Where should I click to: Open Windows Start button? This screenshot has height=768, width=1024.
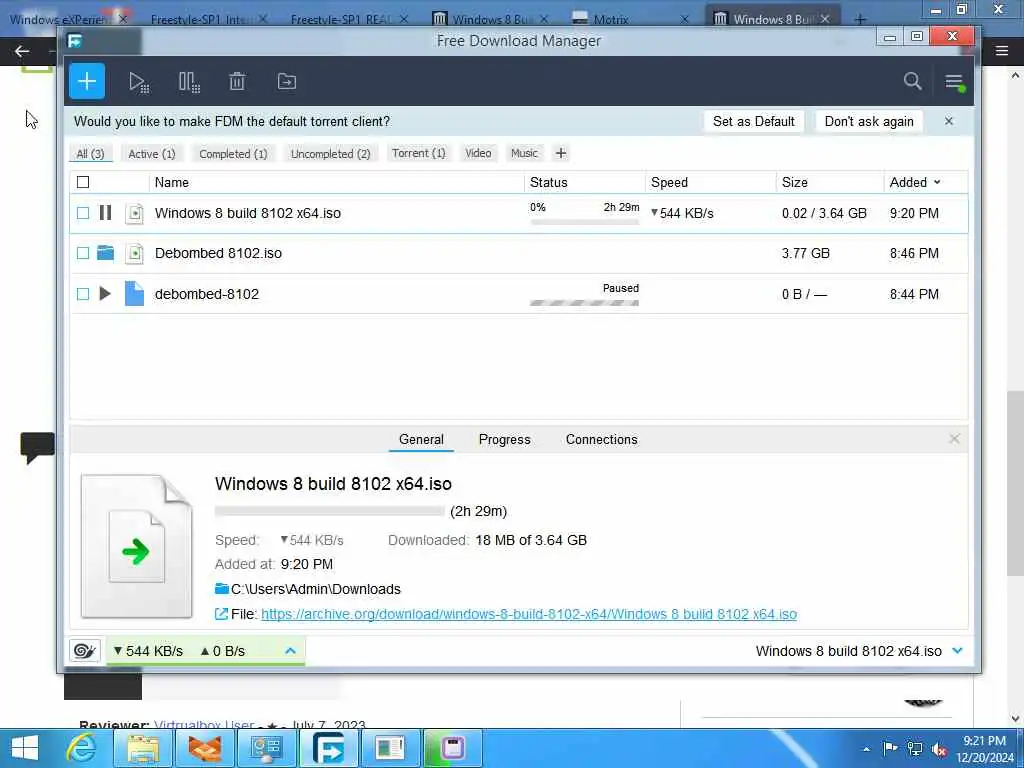24,748
